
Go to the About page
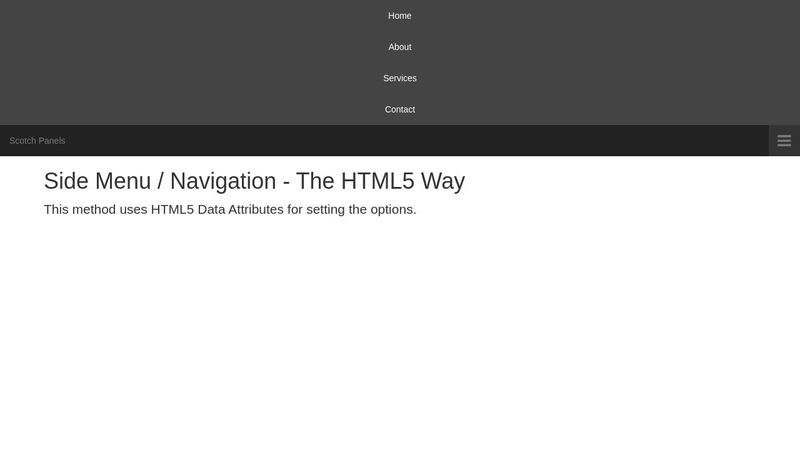399,47
